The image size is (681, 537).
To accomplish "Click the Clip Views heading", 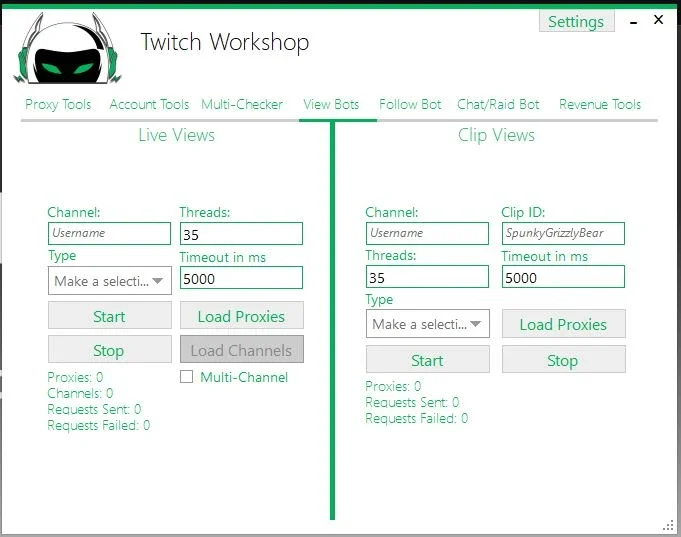I will tap(496, 135).
